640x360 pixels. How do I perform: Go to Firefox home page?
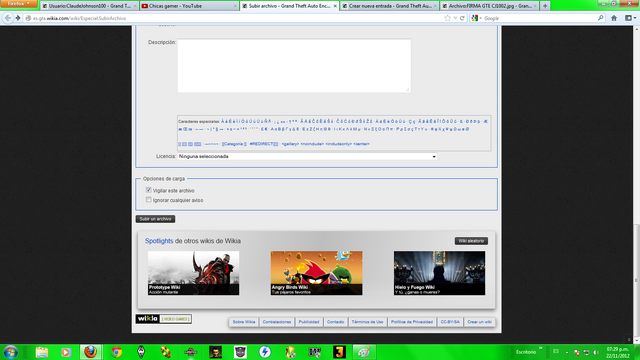[614, 18]
